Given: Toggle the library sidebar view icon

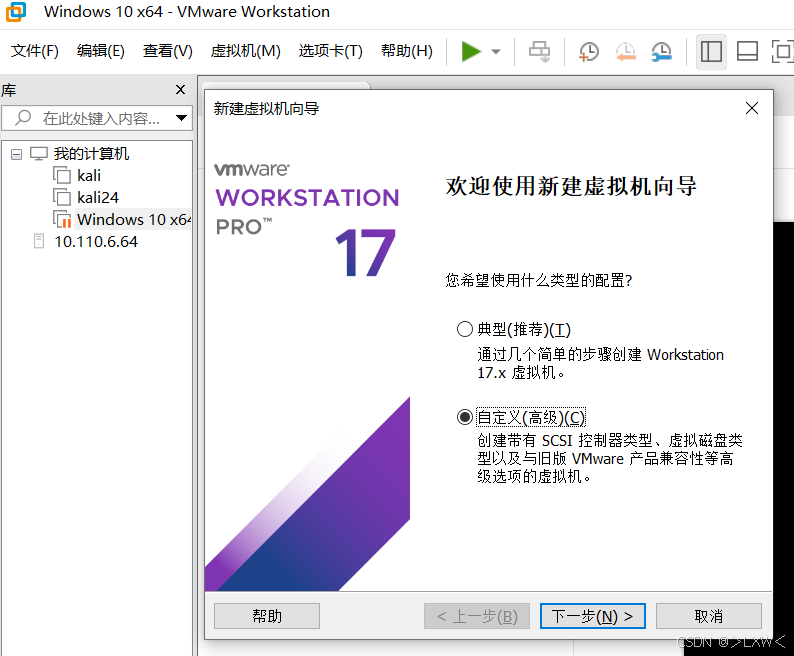Looking at the screenshot, I should [x=711, y=52].
